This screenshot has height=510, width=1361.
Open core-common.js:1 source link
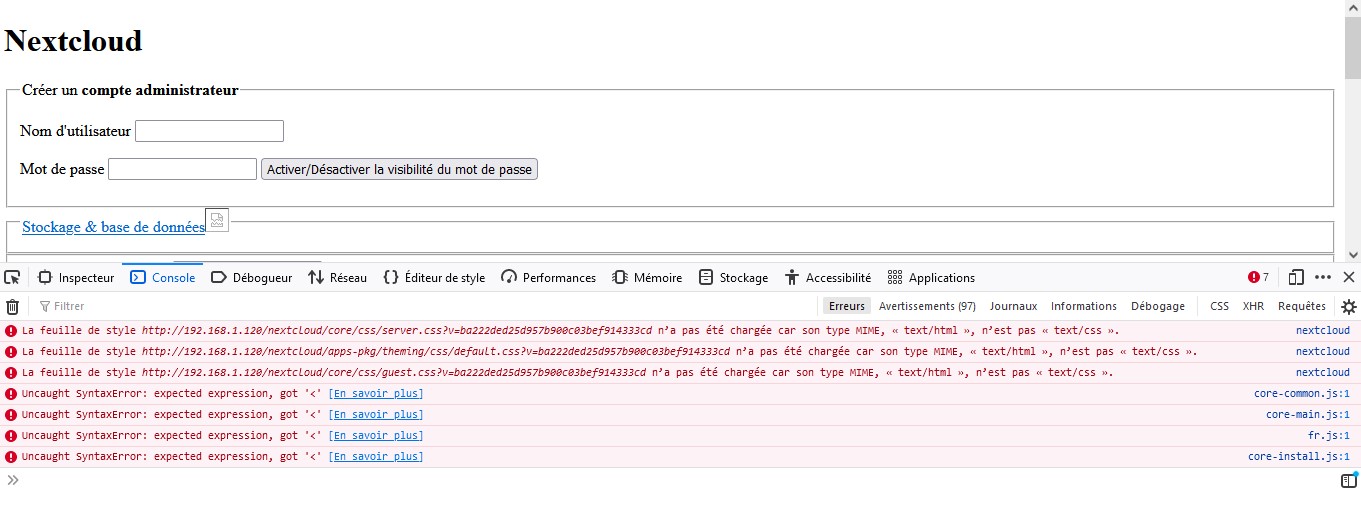point(1301,393)
